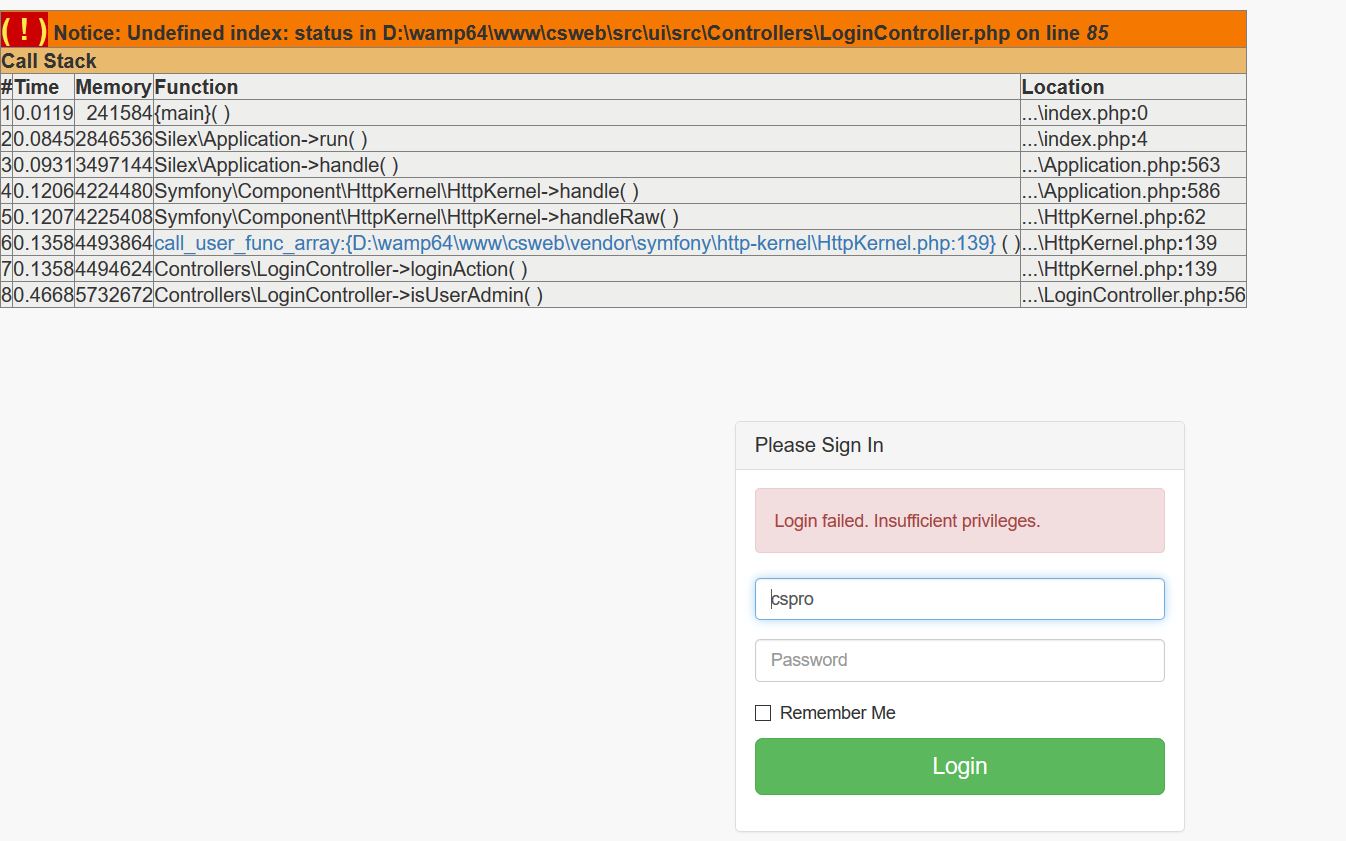Click the ...\index.php:4 location cell
This screenshot has height=841, width=1346.
(1133, 139)
